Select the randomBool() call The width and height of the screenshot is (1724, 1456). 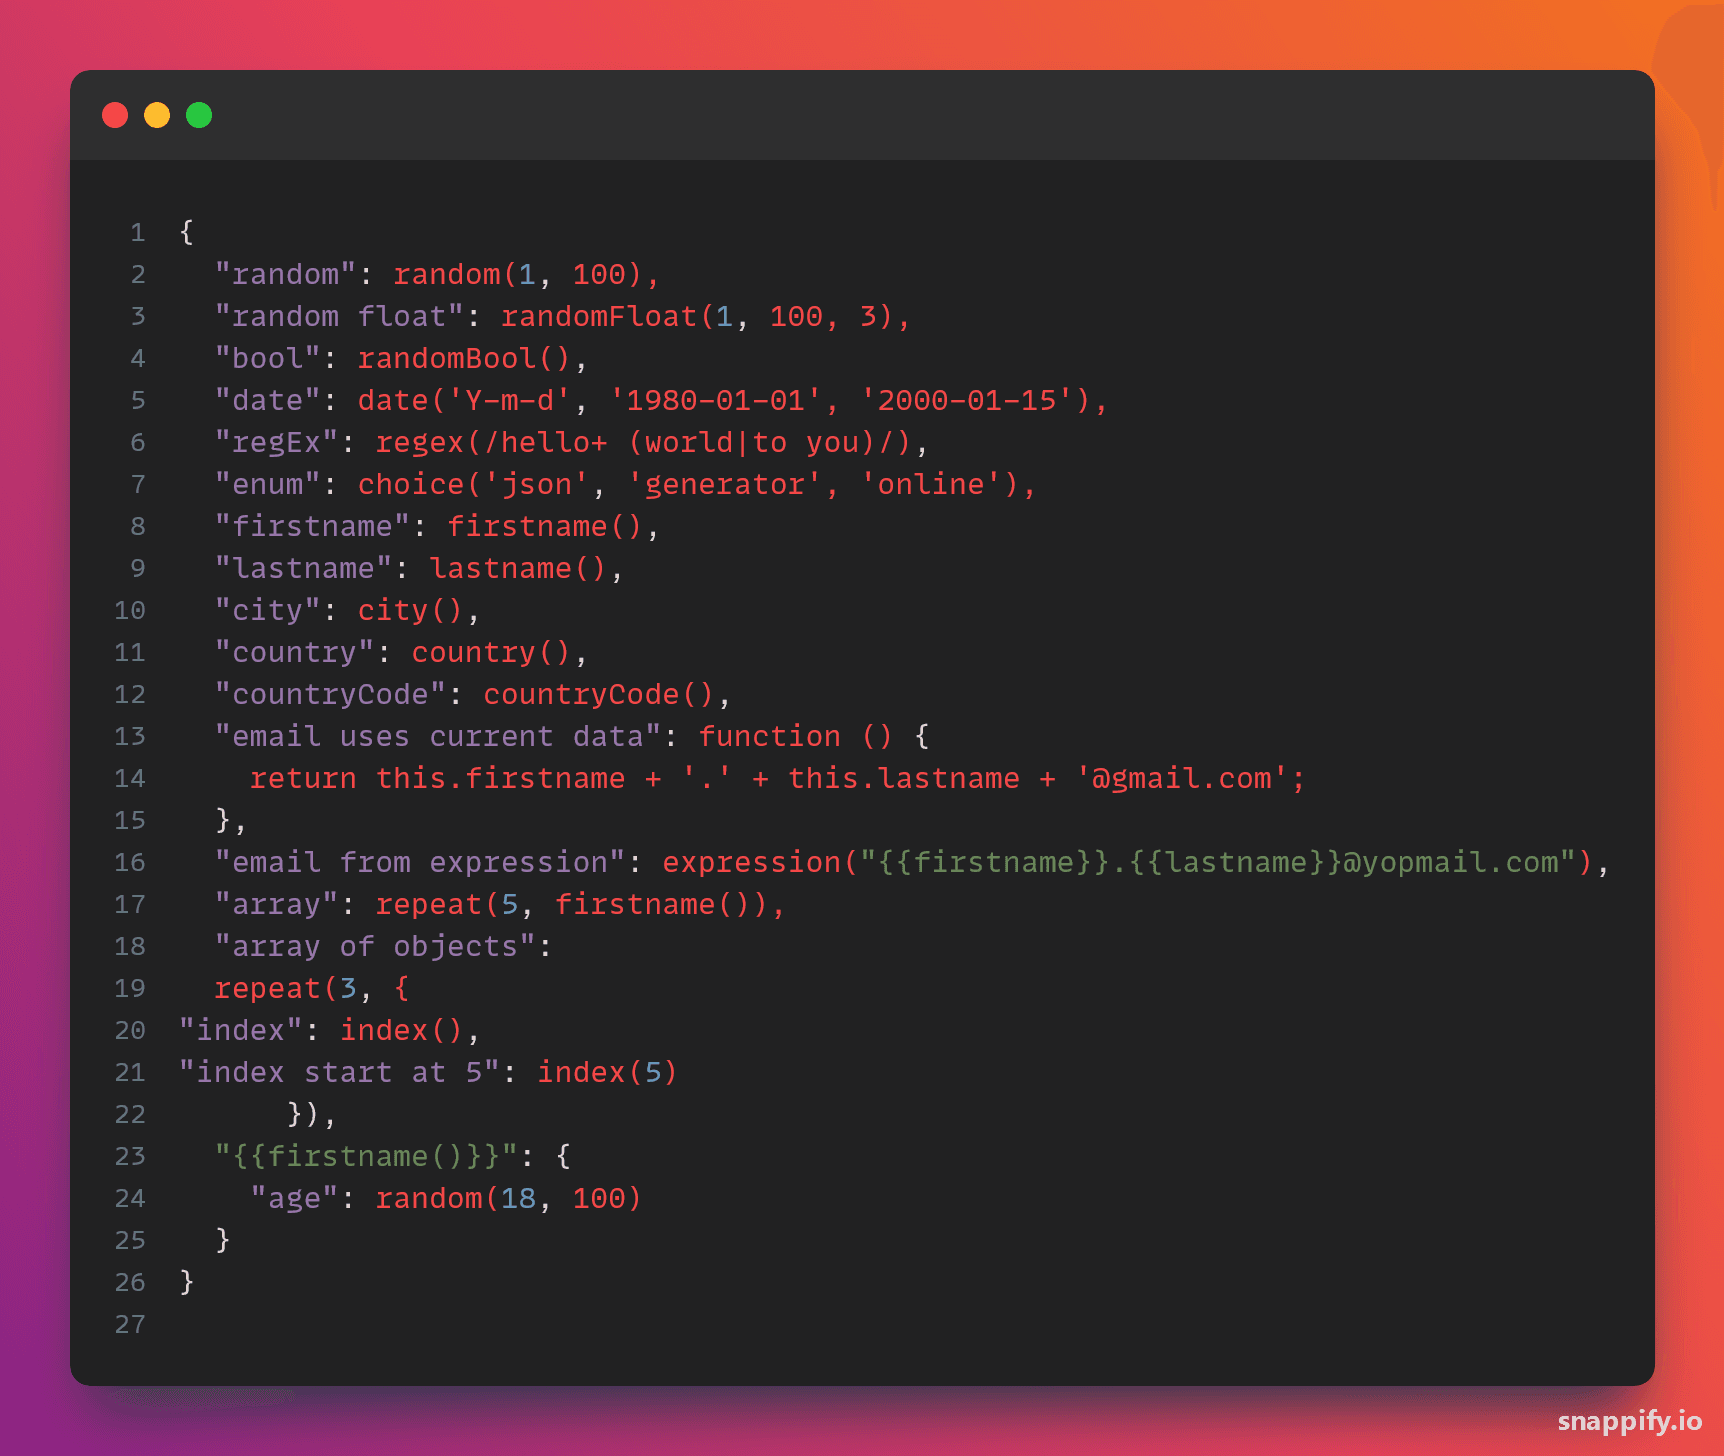(463, 358)
